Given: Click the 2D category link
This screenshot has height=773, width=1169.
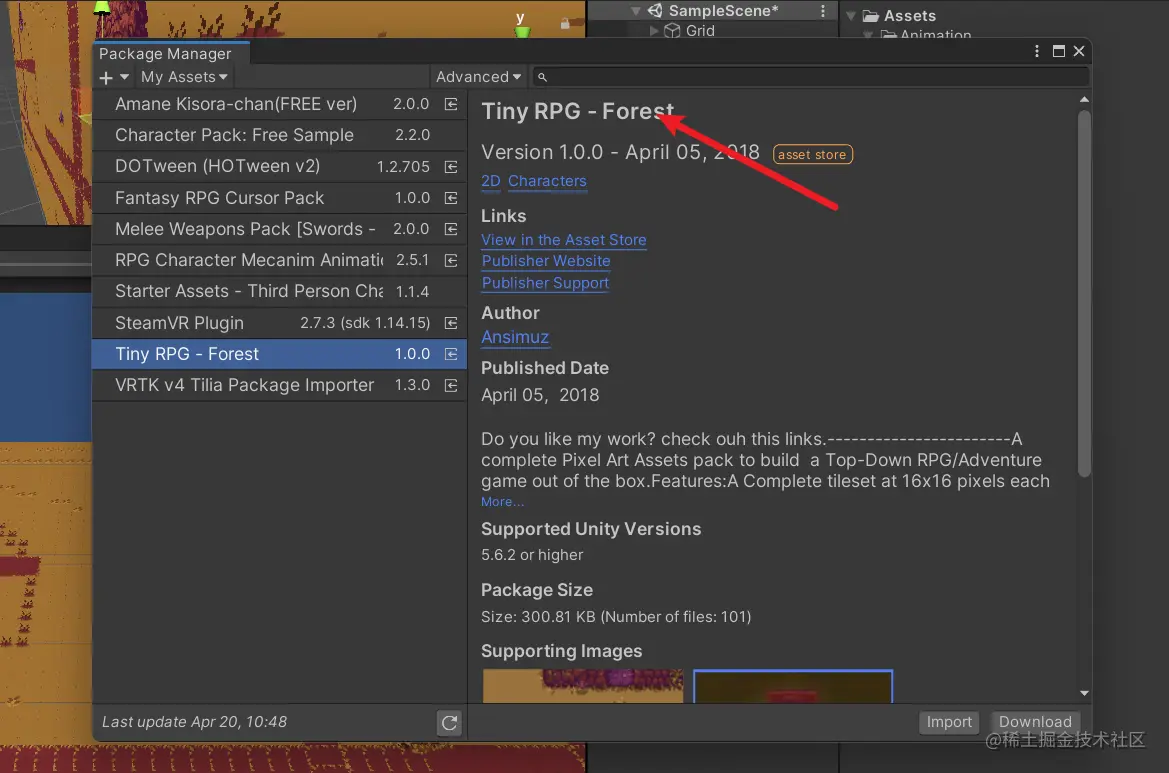Looking at the screenshot, I should 491,181.
